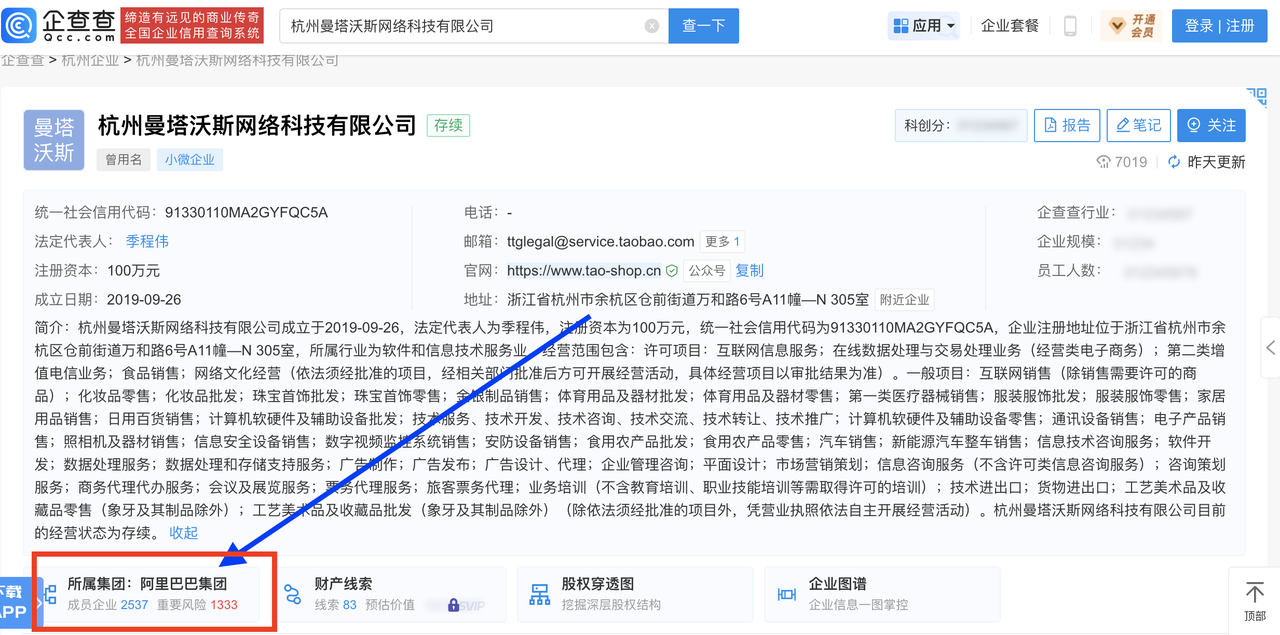Click the 曼塔沃斯 company logo thumbnail
The width and height of the screenshot is (1280, 635).
point(54,140)
